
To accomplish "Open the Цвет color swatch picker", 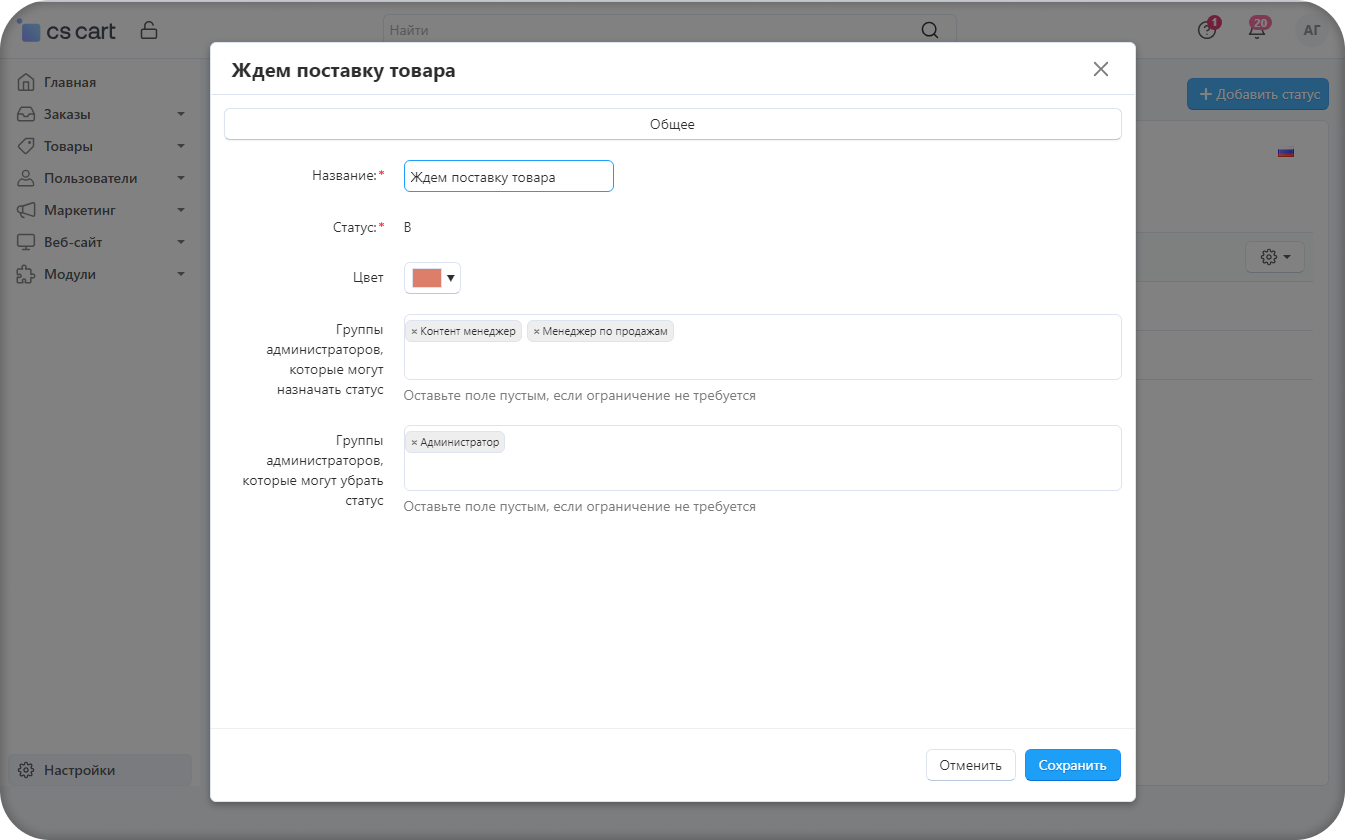I will [432, 278].
